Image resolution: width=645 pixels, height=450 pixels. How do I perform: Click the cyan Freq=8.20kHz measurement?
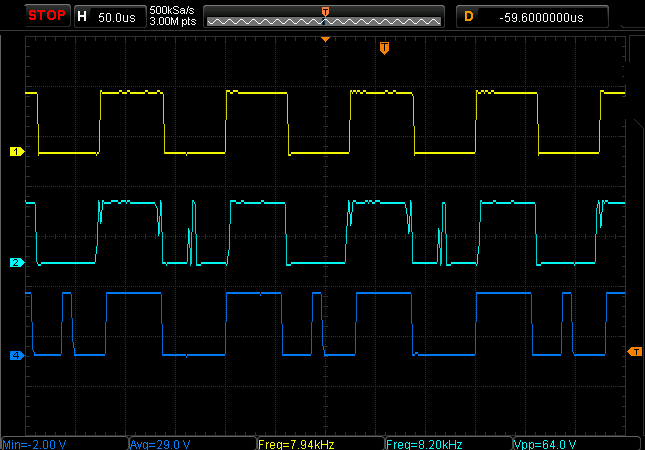click(424, 444)
